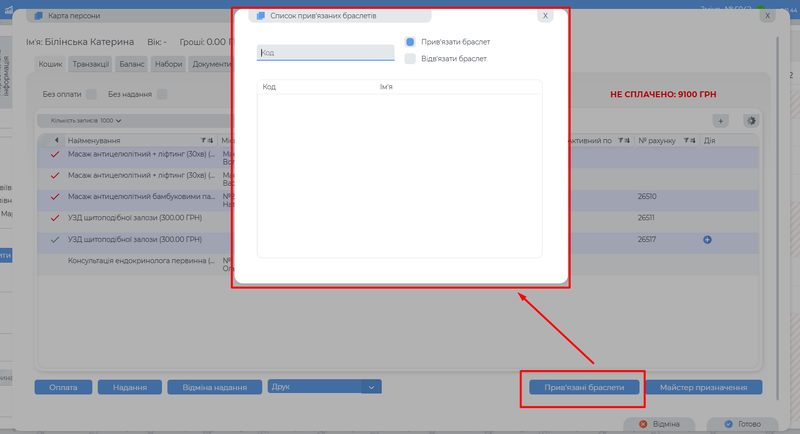Click the filter icon in Найменування column
Screen dimensions: 800x434
[x=207, y=140]
